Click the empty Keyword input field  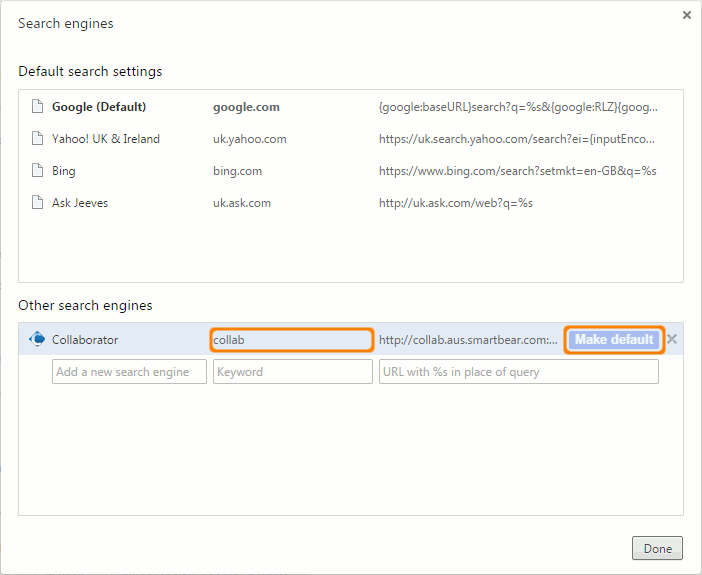pyautogui.click(x=292, y=372)
